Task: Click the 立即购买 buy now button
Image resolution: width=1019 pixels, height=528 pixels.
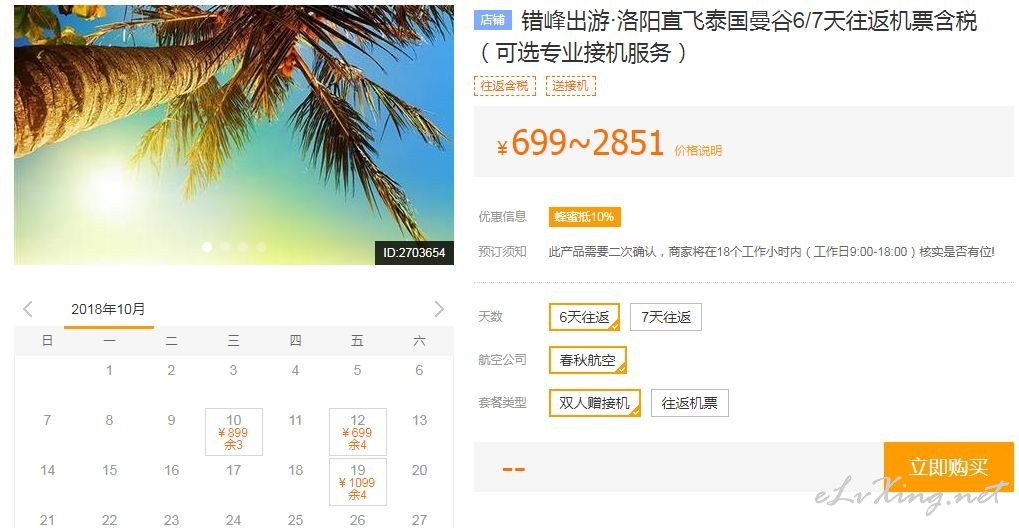Action: coord(948,467)
